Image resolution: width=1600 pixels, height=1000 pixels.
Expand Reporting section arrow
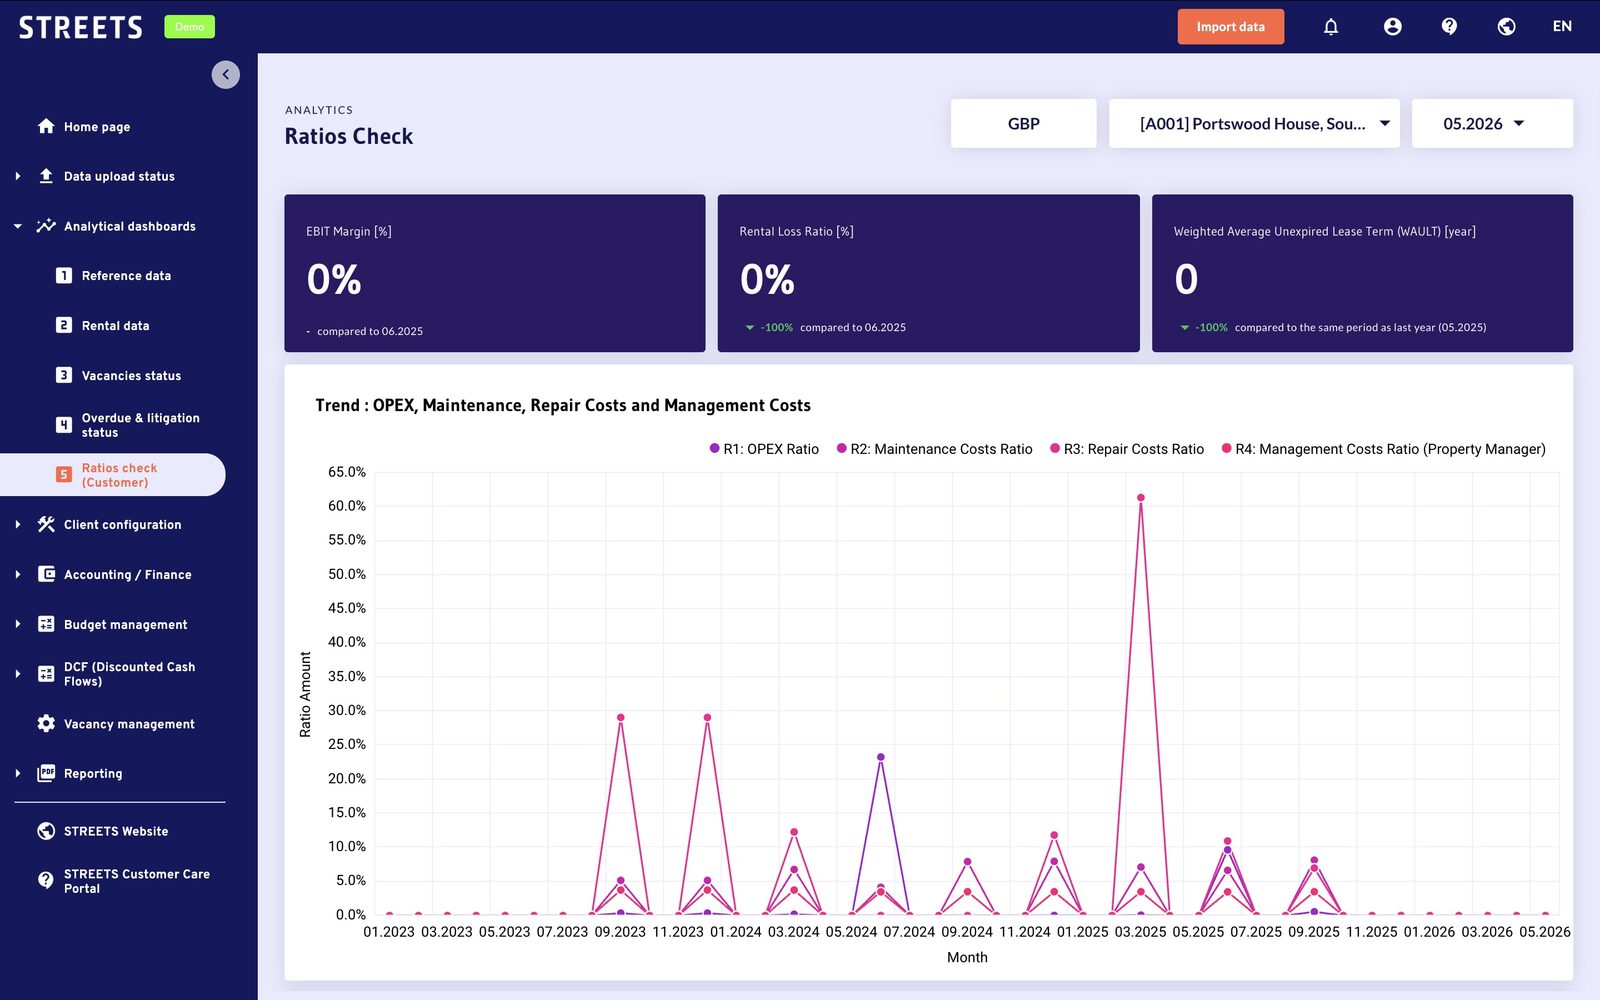click(18, 773)
